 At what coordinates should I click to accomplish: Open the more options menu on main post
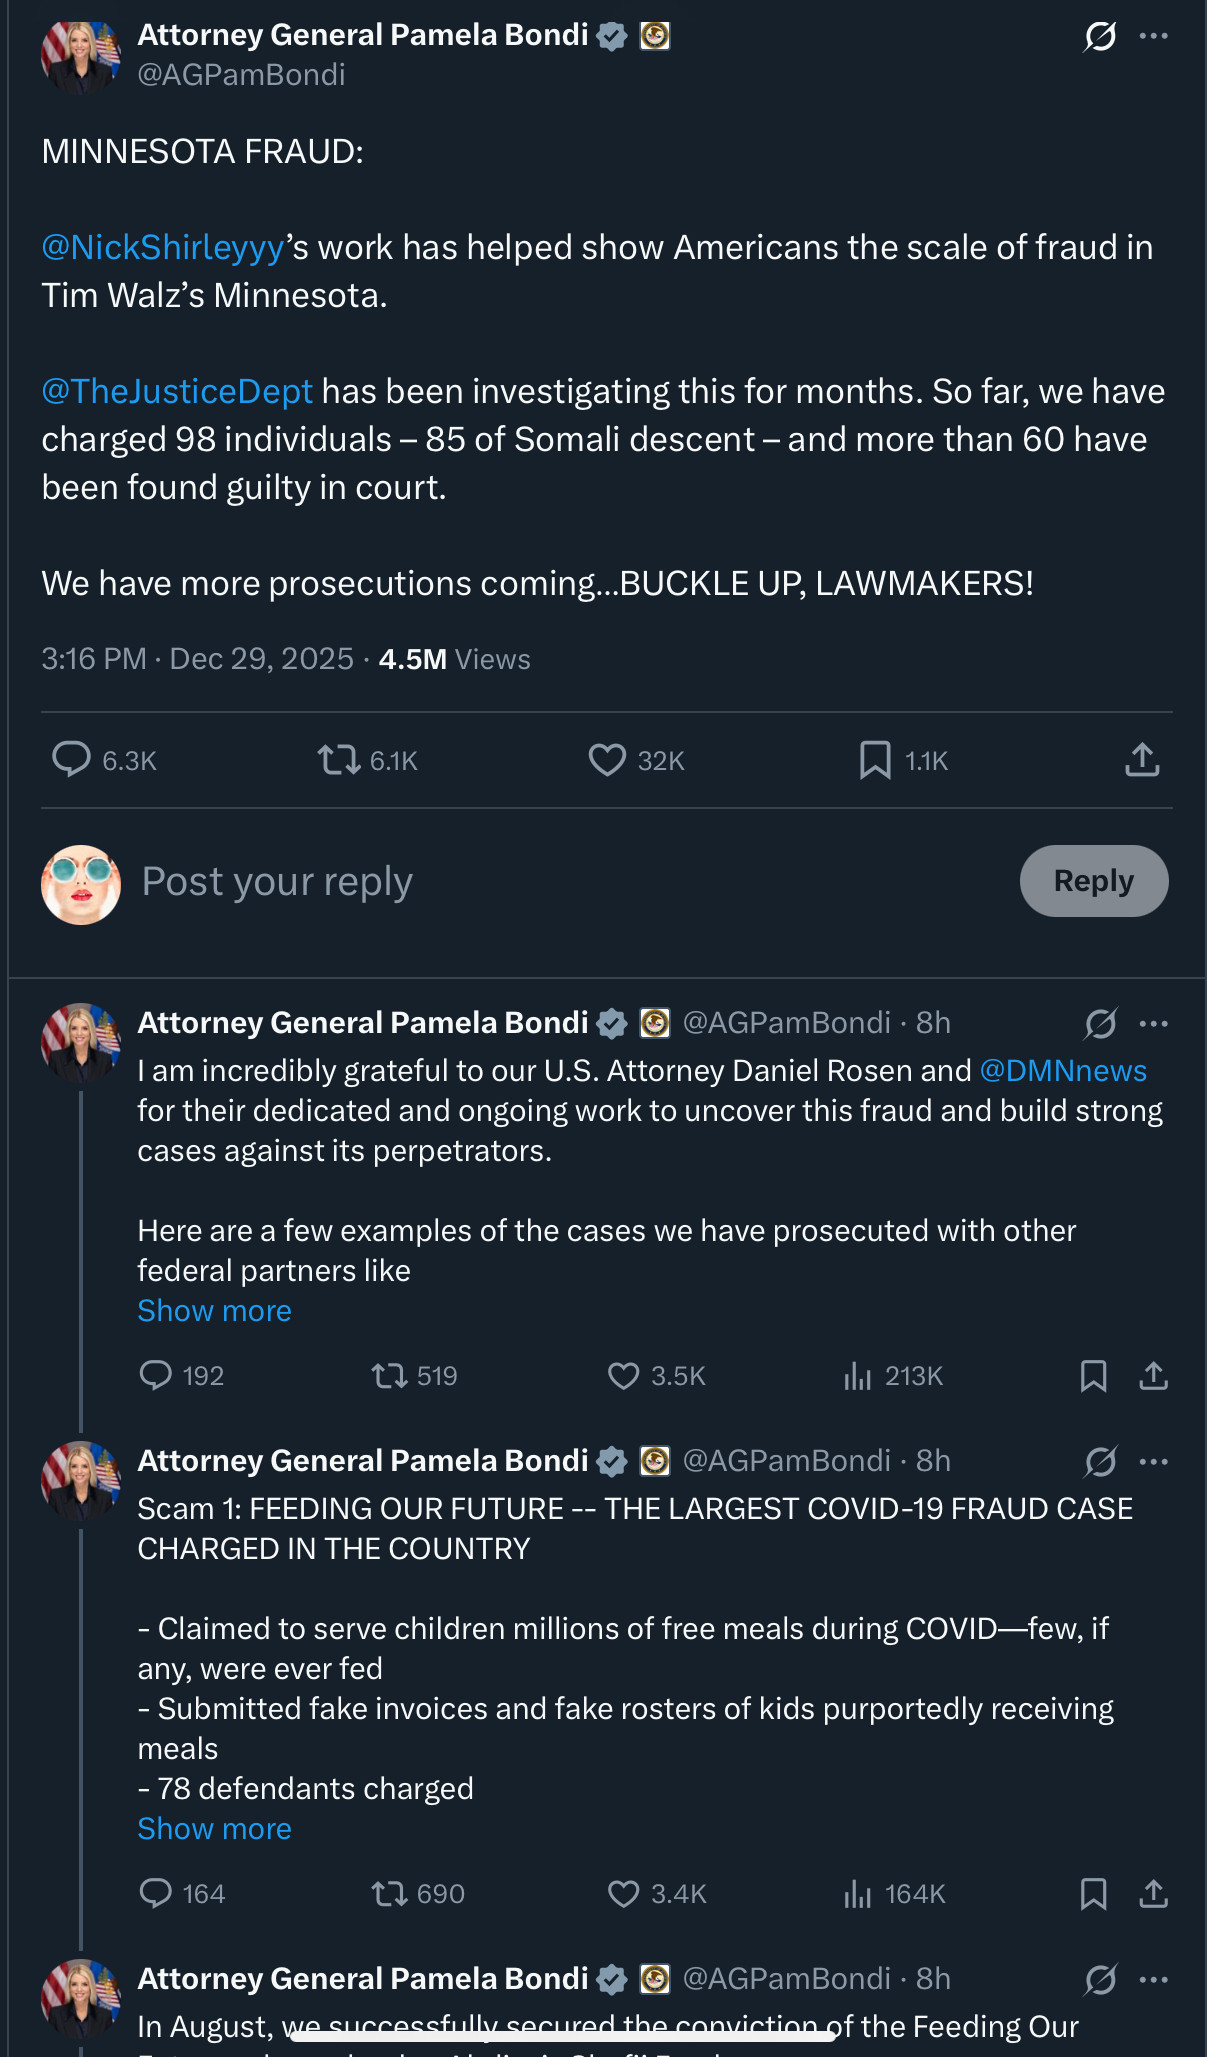[1153, 37]
